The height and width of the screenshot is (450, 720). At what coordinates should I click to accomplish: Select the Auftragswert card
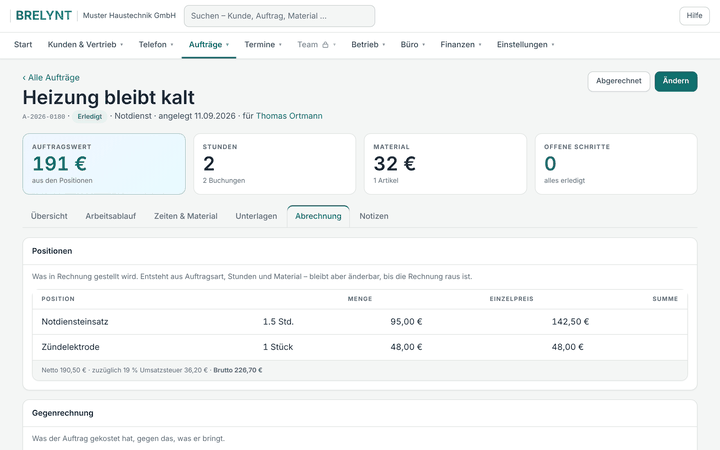pos(104,164)
